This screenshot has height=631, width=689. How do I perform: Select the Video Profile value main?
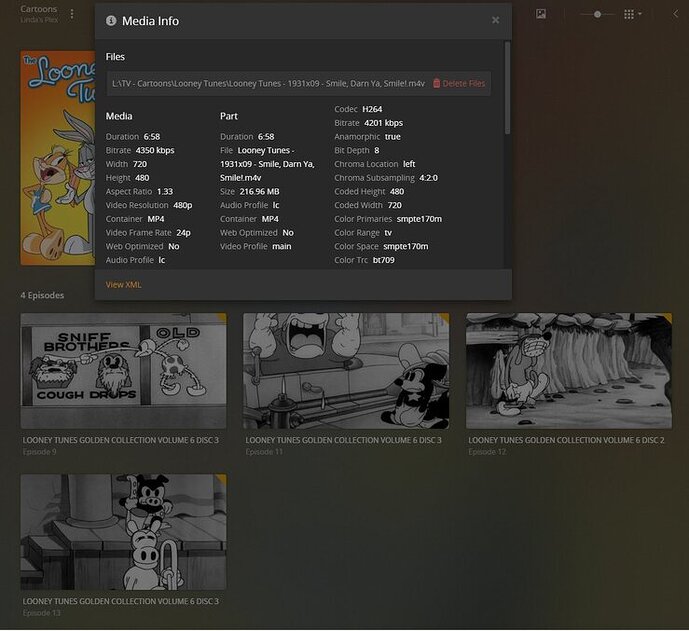(282, 247)
